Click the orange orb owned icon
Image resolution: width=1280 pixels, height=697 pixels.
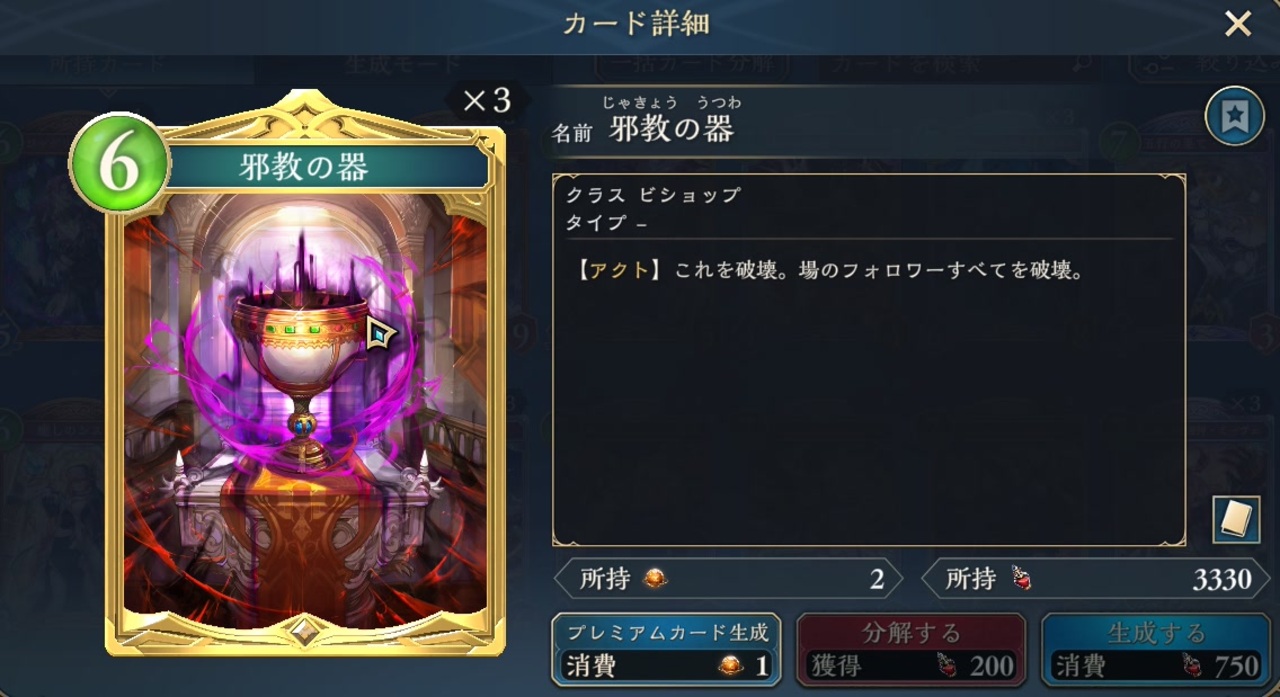[654, 578]
